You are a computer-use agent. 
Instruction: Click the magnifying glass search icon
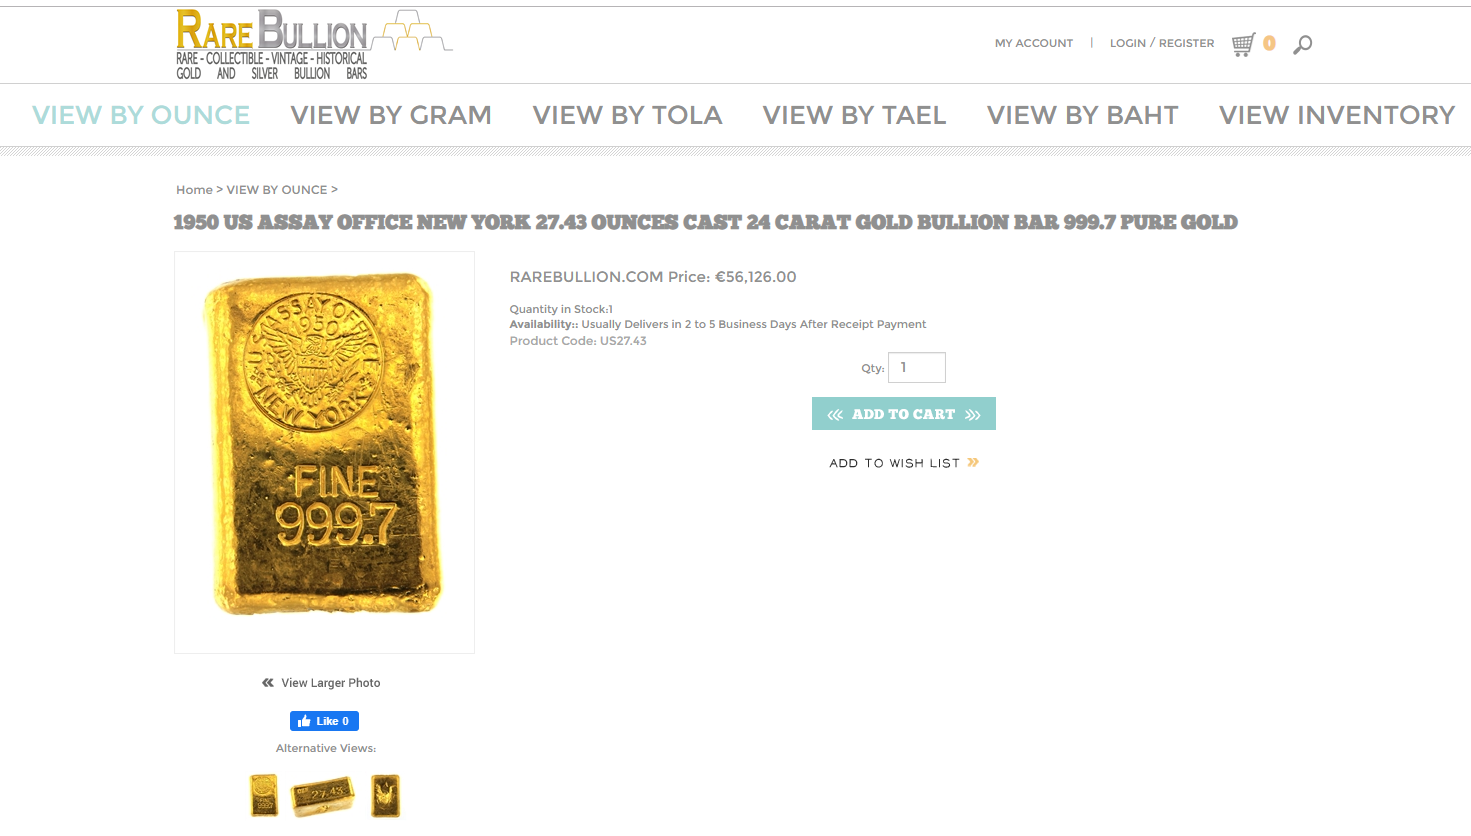(x=1302, y=45)
